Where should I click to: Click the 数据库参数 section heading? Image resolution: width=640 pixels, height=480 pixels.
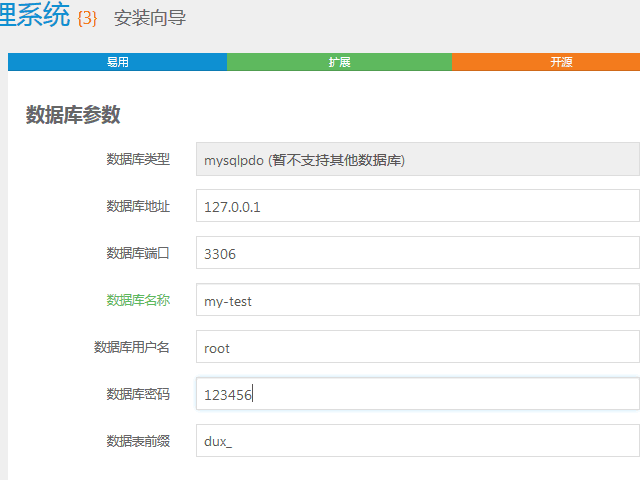point(73,115)
